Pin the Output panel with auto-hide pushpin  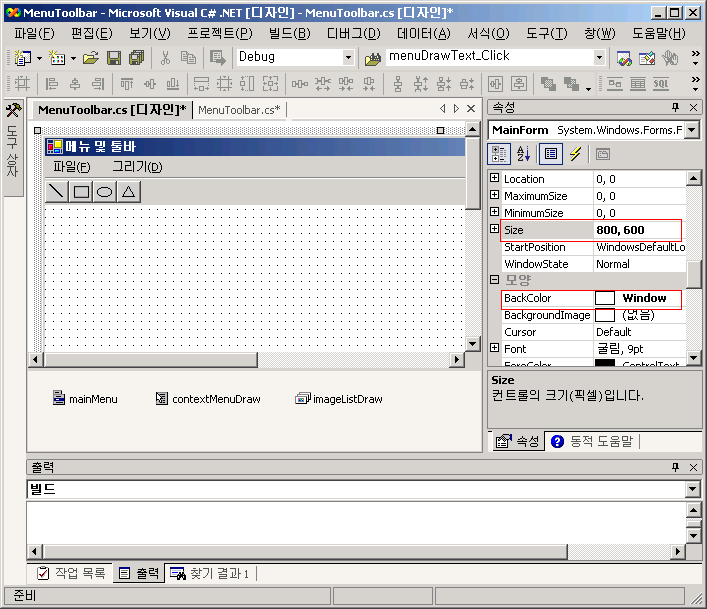coord(675,468)
